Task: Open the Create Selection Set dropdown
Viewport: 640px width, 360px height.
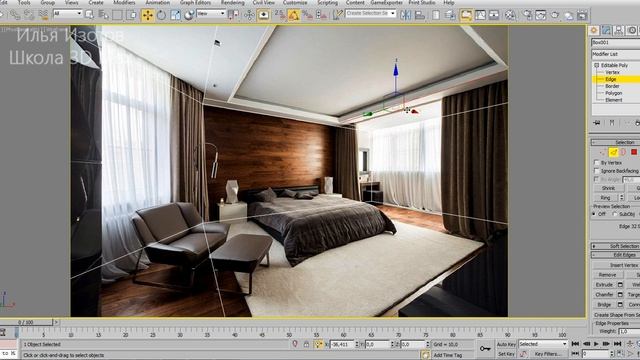Action: point(371,13)
